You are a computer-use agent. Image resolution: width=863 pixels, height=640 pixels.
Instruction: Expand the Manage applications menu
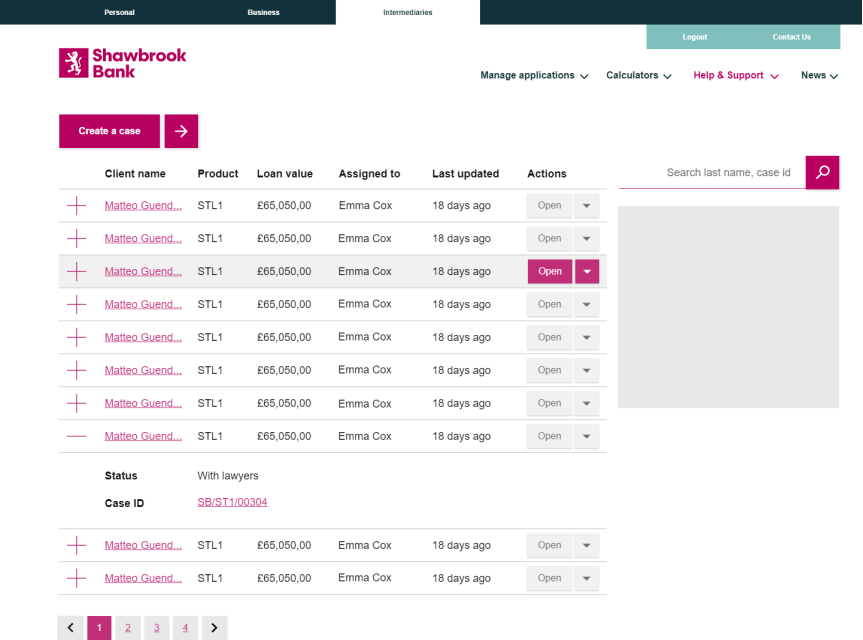[534, 76]
